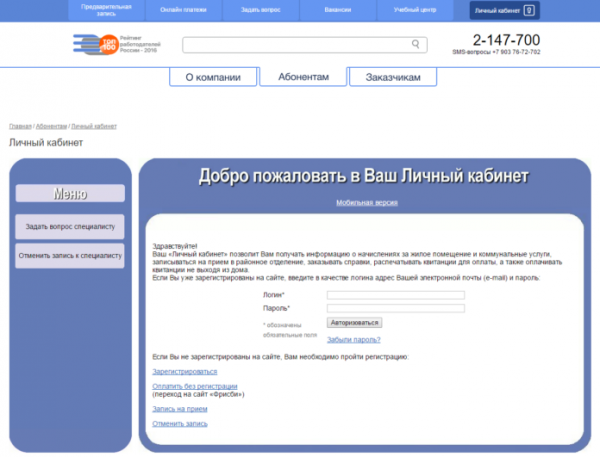Click the Пароль input field
This screenshot has width=600, height=457.
[x=396, y=308]
